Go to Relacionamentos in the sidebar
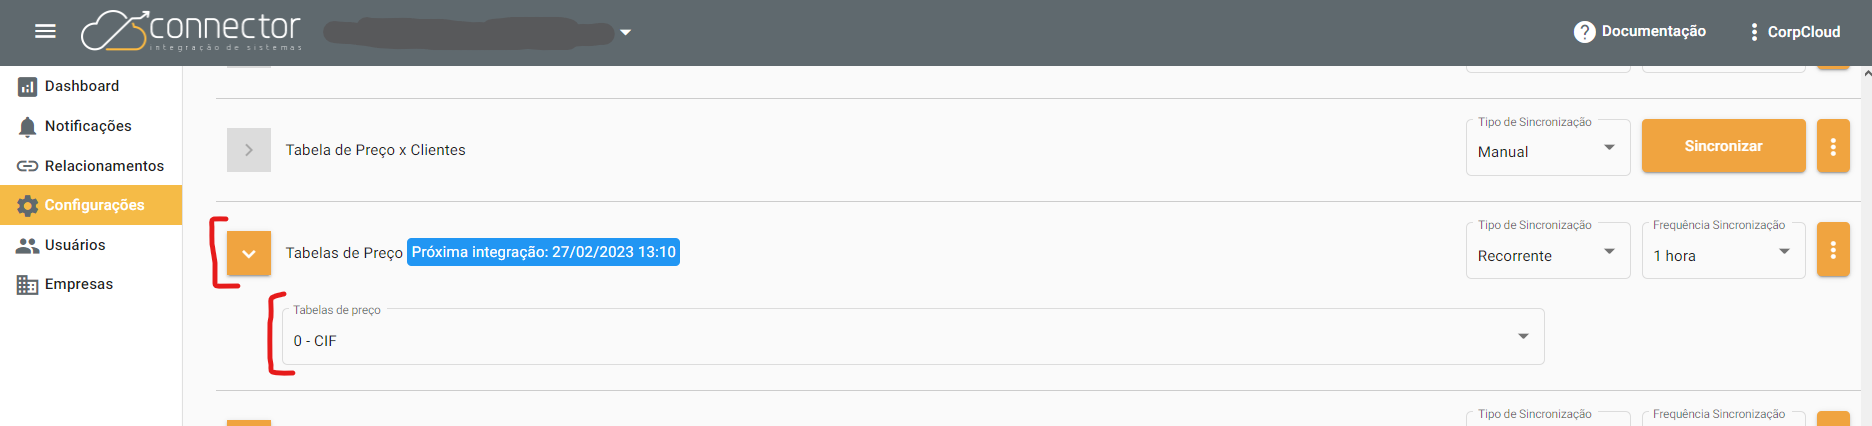The width and height of the screenshot is (1872, 426). pyautogui.click(x=104, y=166)
